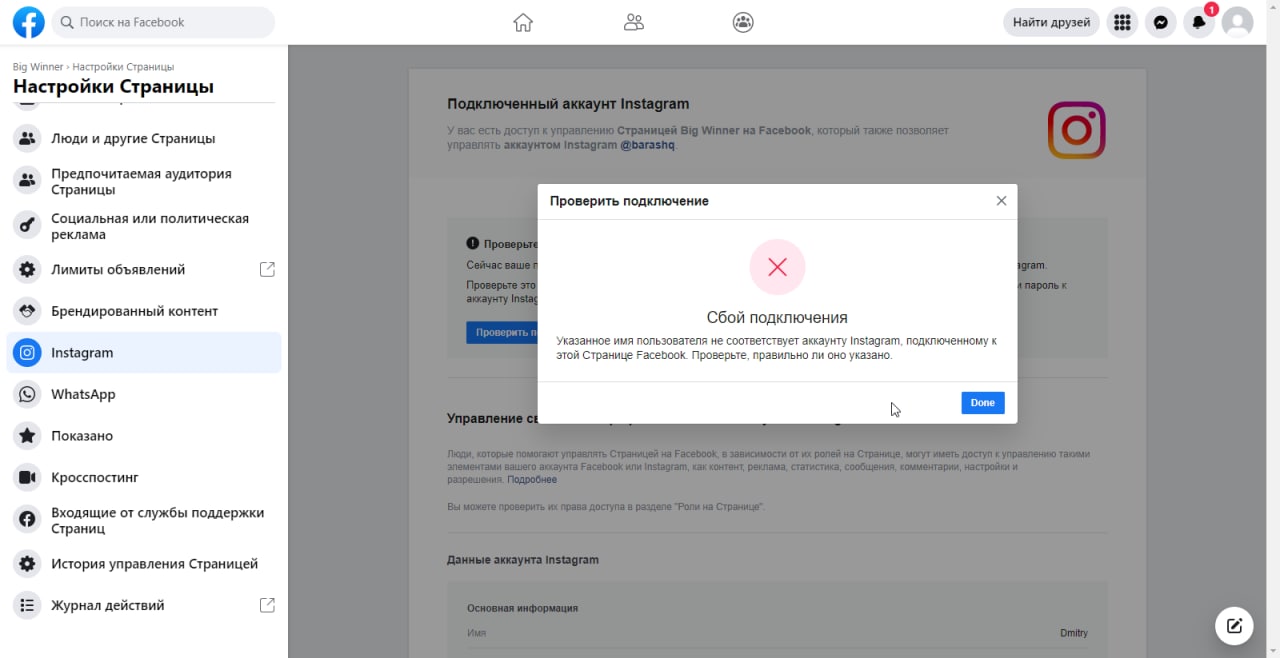Click the Facebook icon for support inbox
The image size is (1280, 658).
click(28, 520)
